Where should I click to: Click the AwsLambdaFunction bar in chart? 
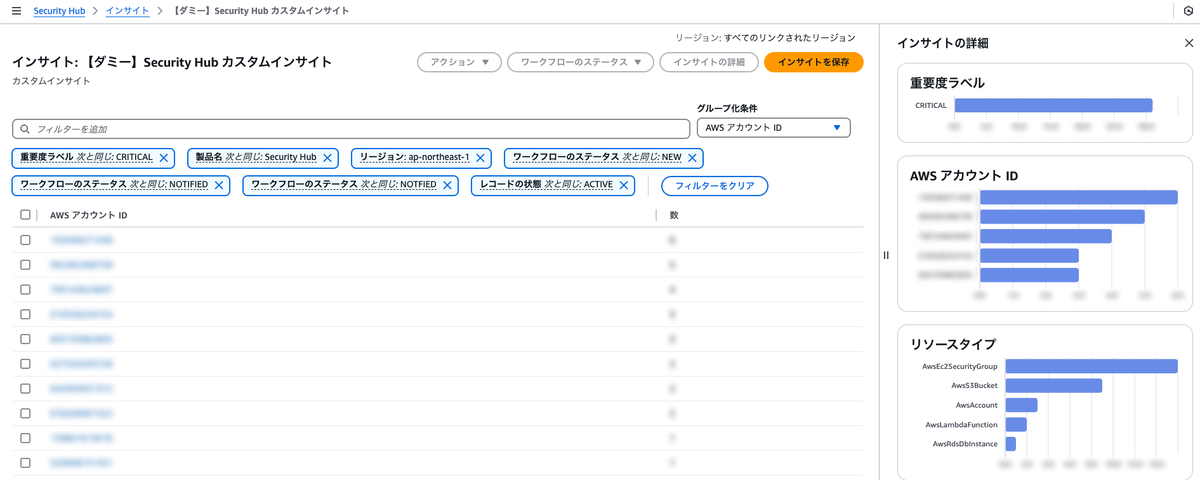pos(1015,424)
